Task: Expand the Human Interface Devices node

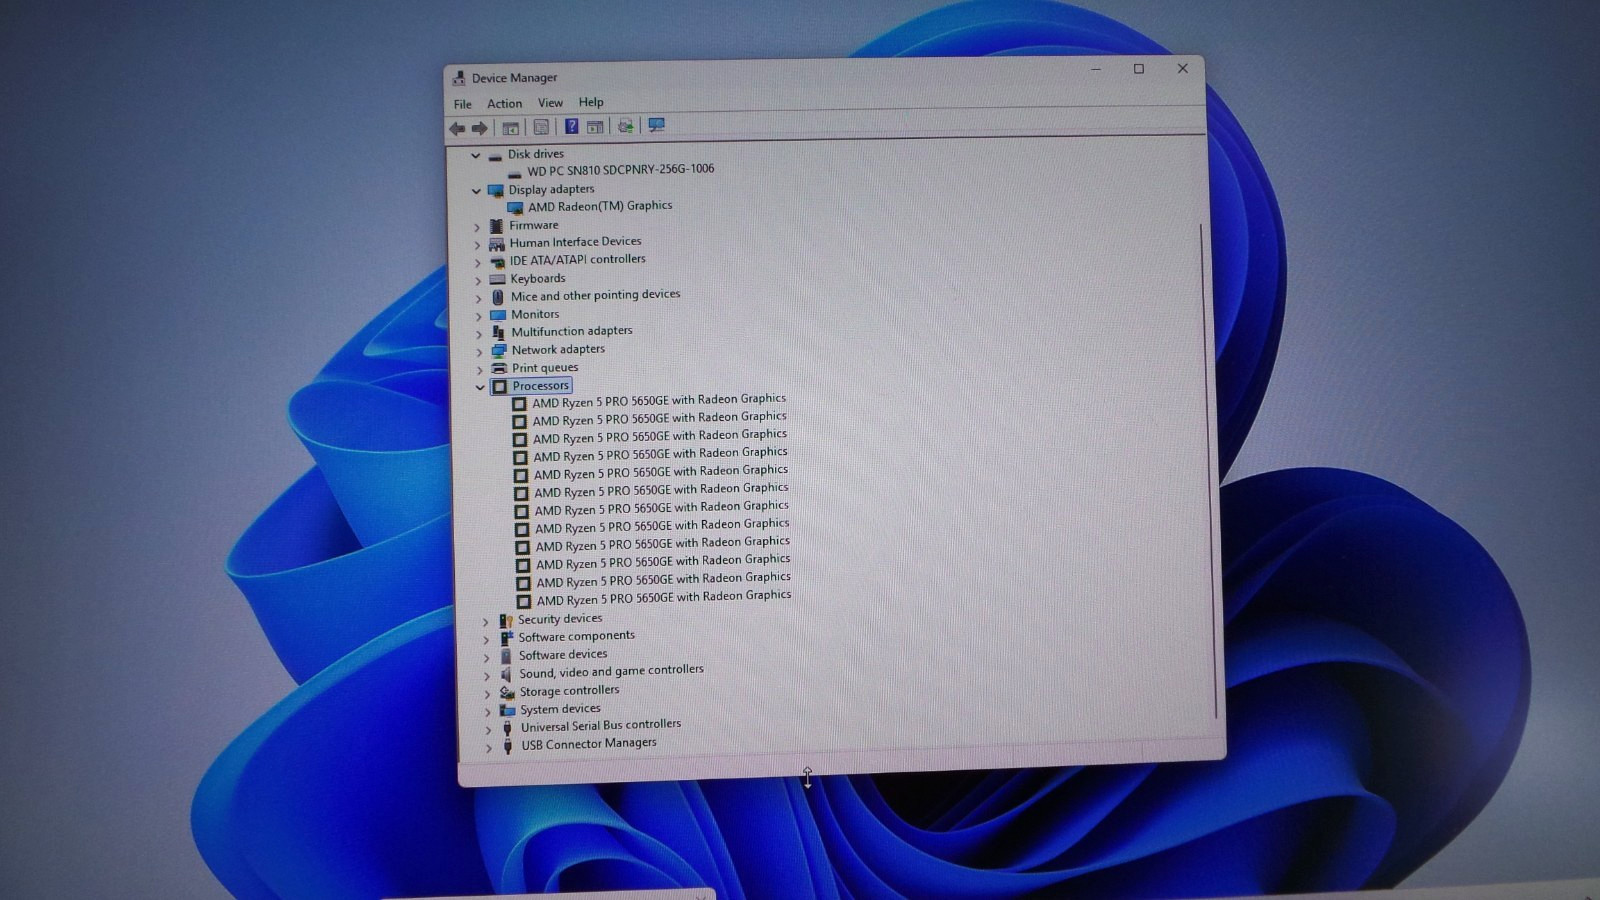Action: [x=478, y=245]
